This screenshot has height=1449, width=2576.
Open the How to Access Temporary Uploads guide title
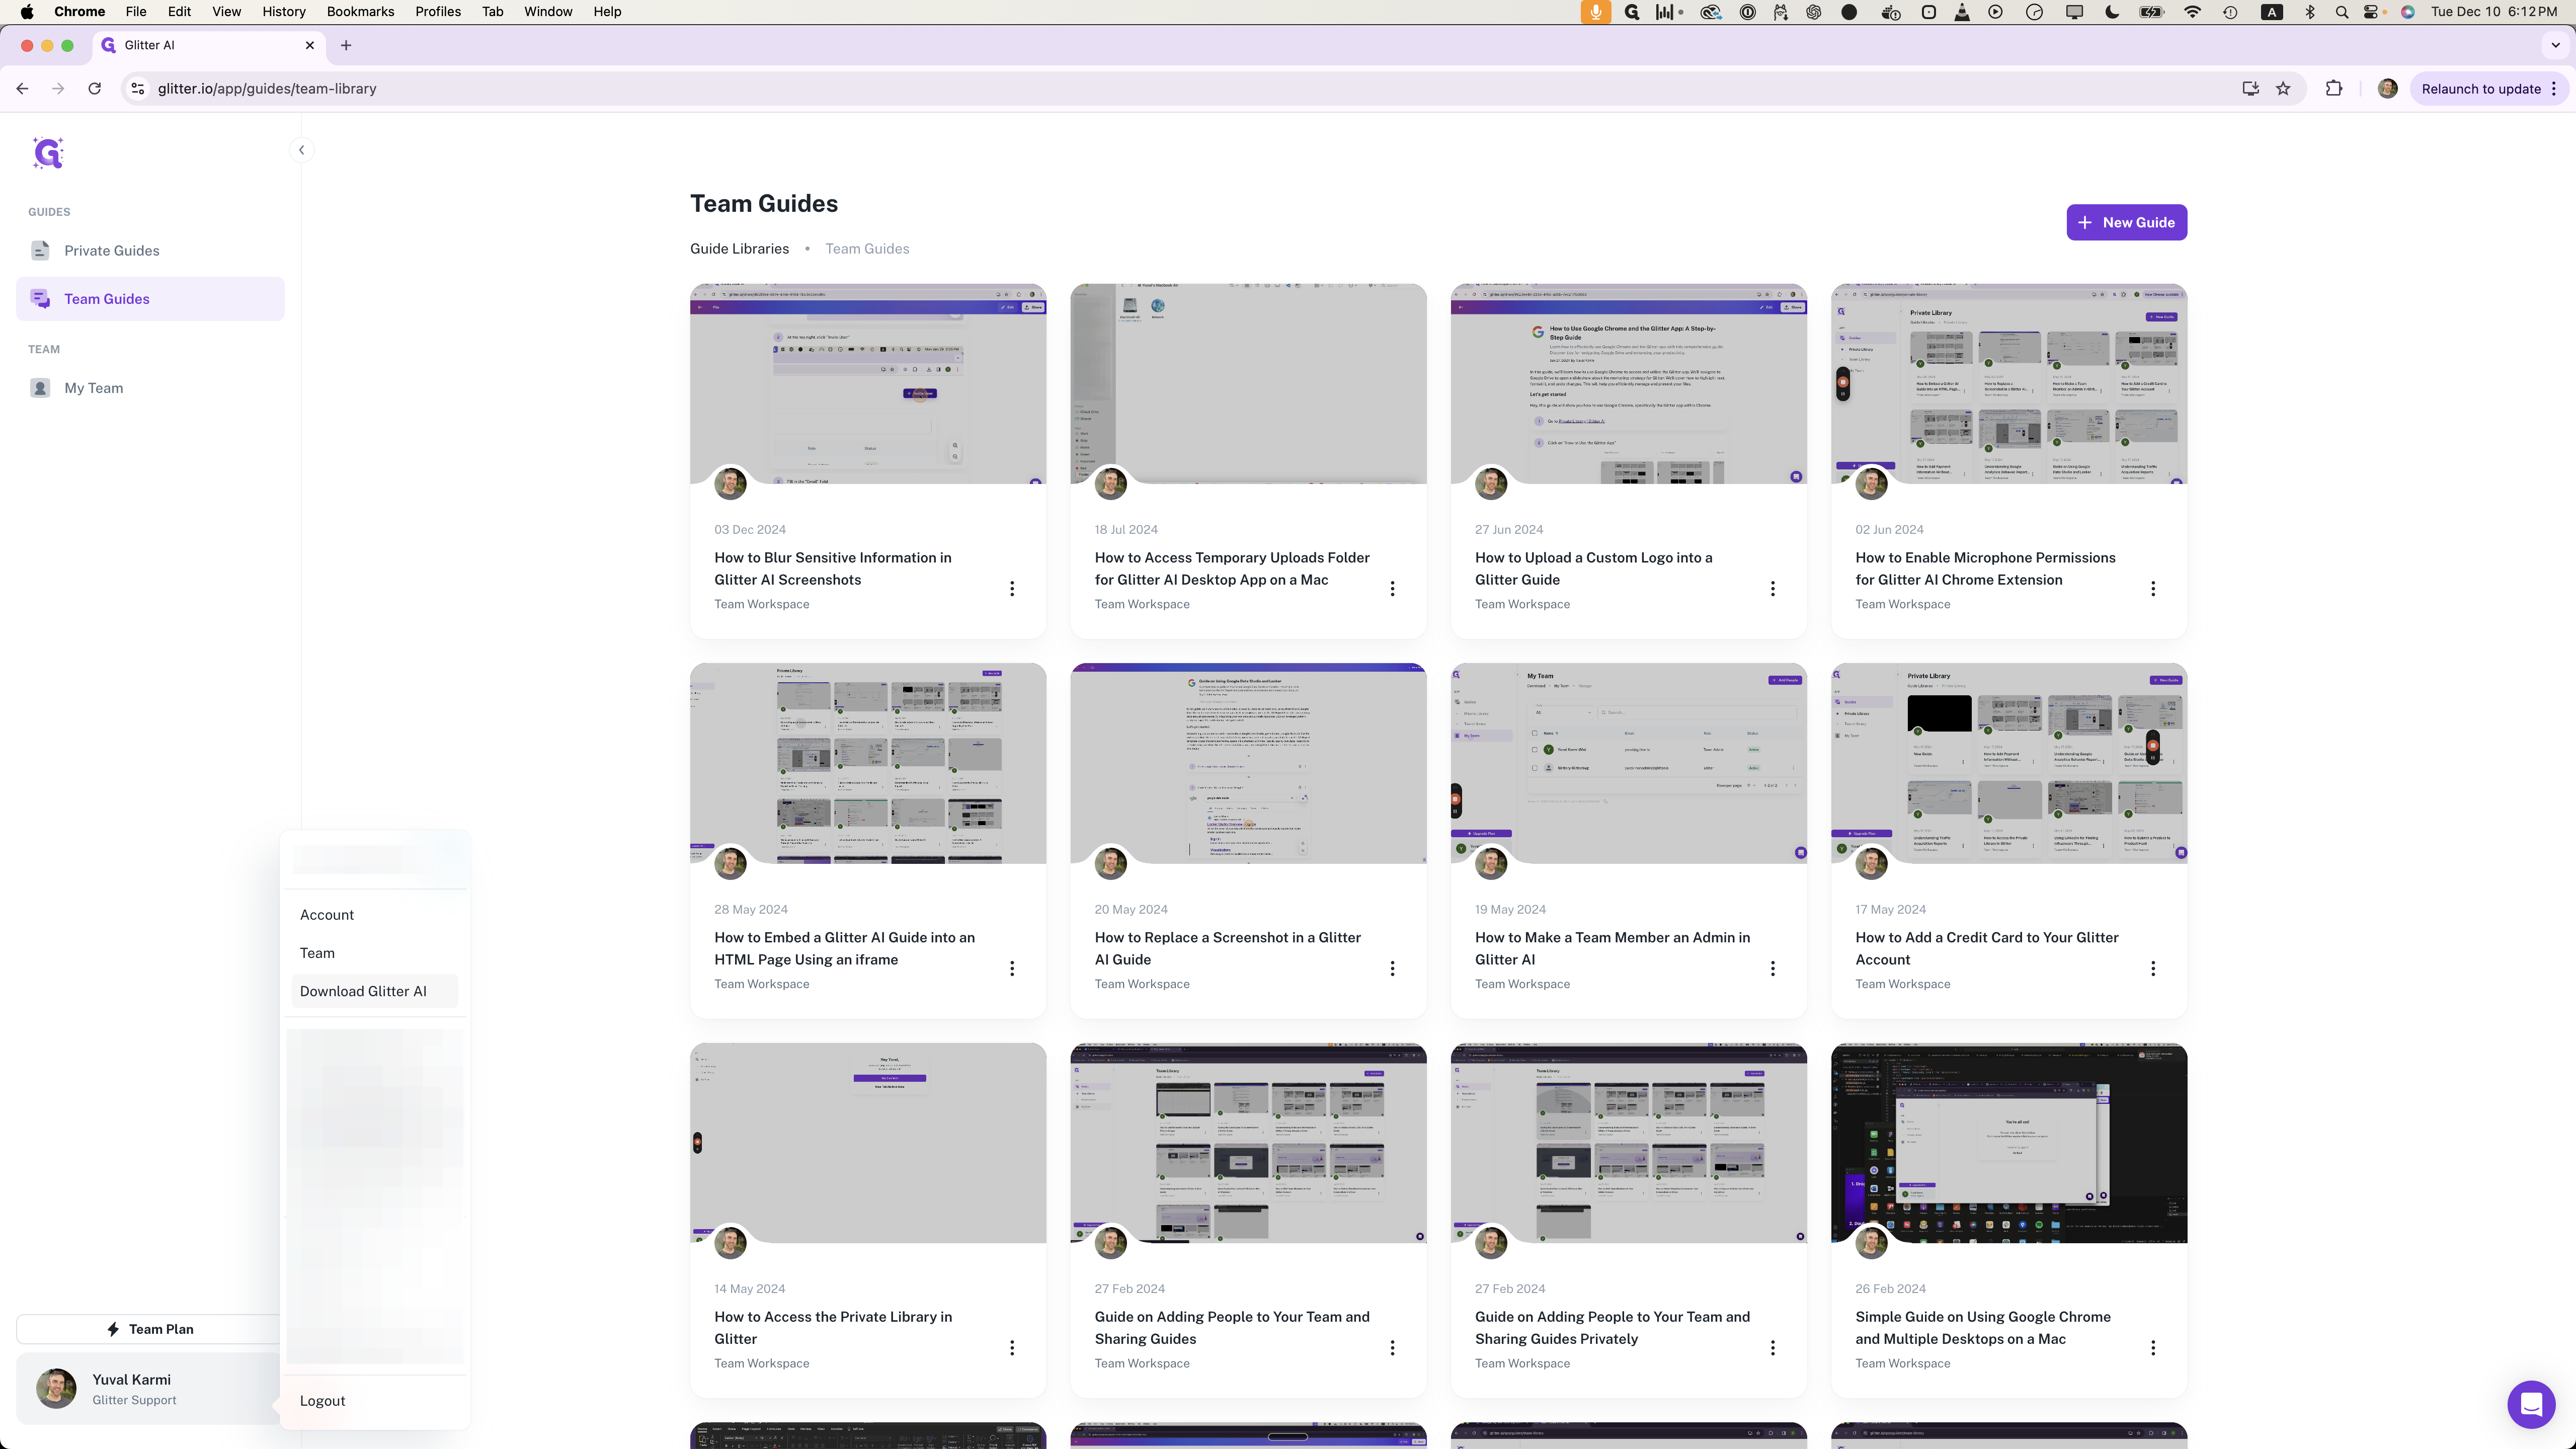(1232, 569)
